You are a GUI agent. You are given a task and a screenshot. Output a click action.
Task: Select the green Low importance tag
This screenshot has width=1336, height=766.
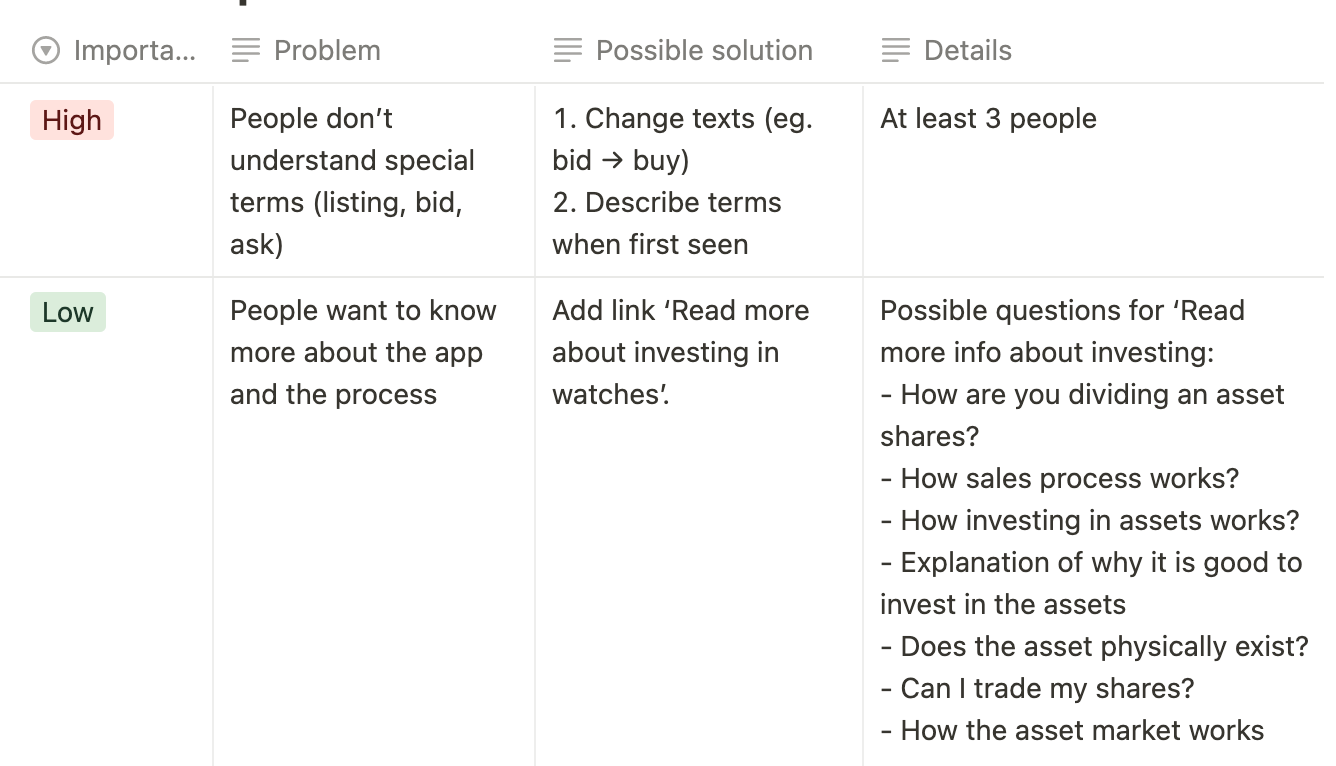[67, 313]
